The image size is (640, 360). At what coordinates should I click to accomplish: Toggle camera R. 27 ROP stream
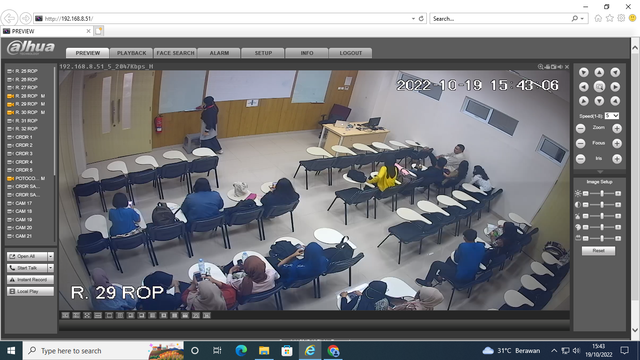pyautogui.click(x=27, y=87)
